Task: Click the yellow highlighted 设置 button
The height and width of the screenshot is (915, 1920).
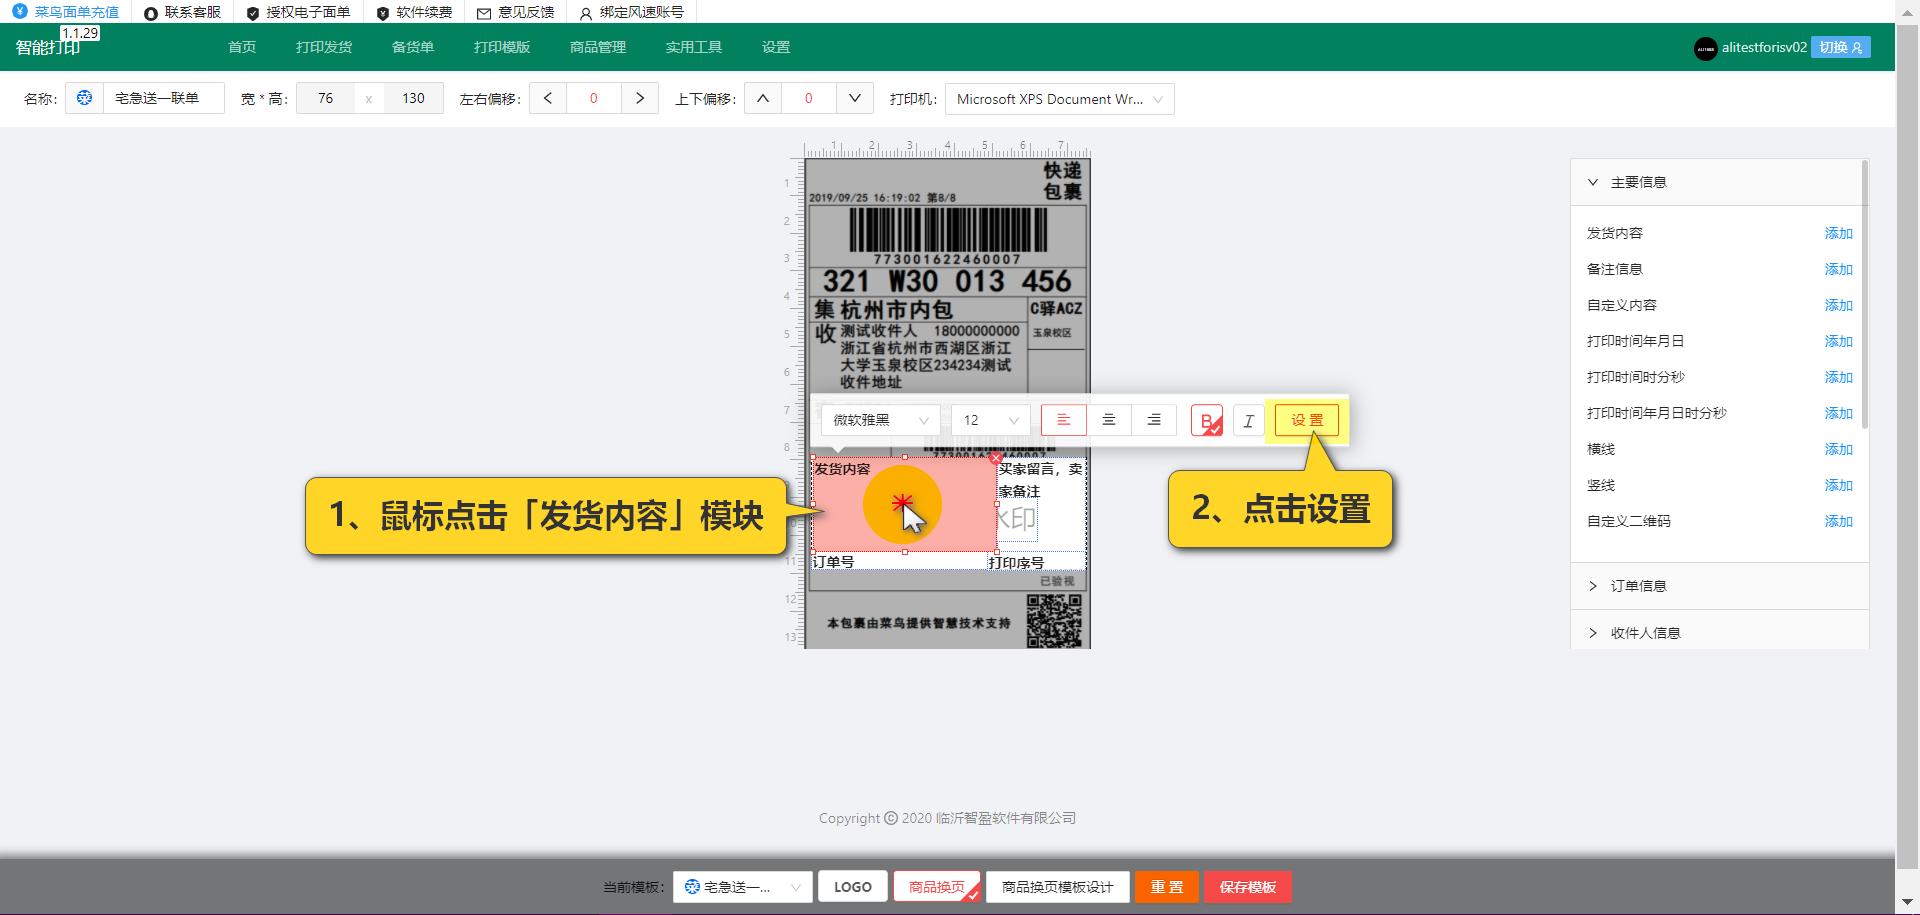Action: (1306, 420)
